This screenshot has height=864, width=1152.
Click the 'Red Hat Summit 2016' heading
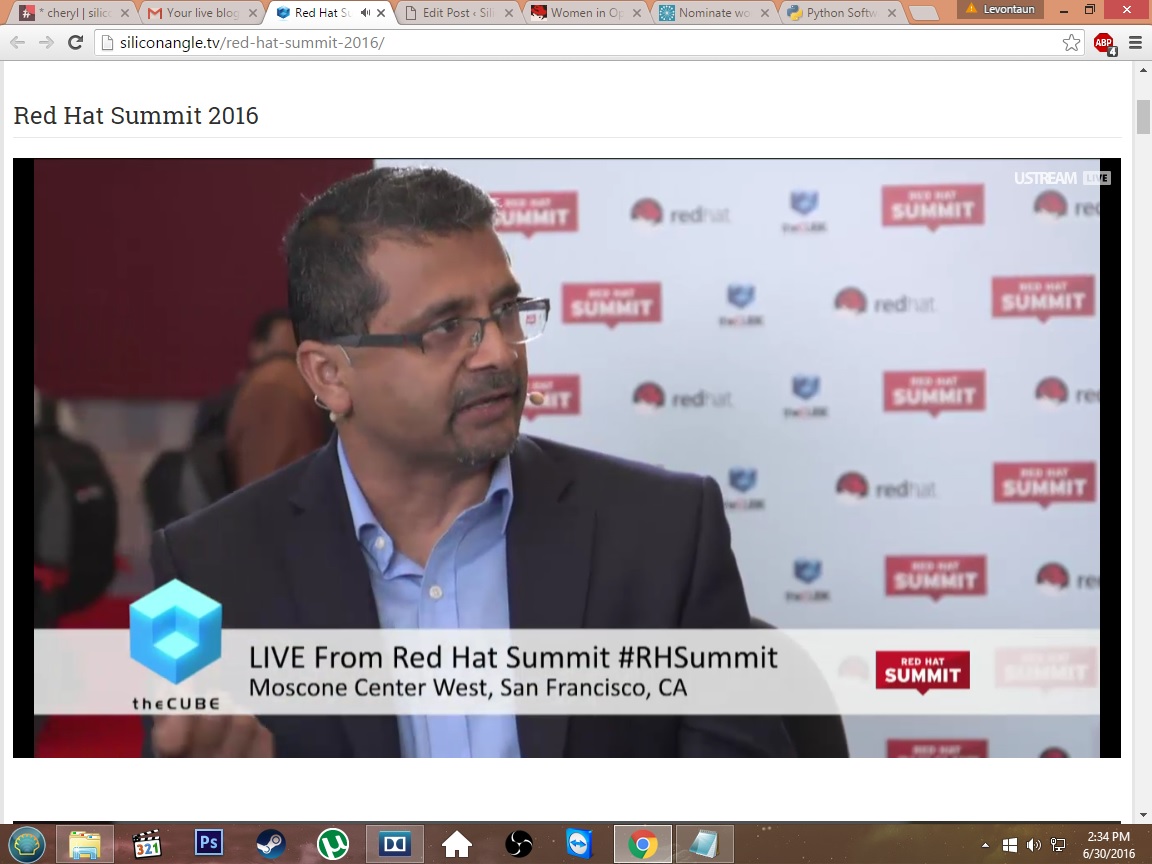click(136, 115)
